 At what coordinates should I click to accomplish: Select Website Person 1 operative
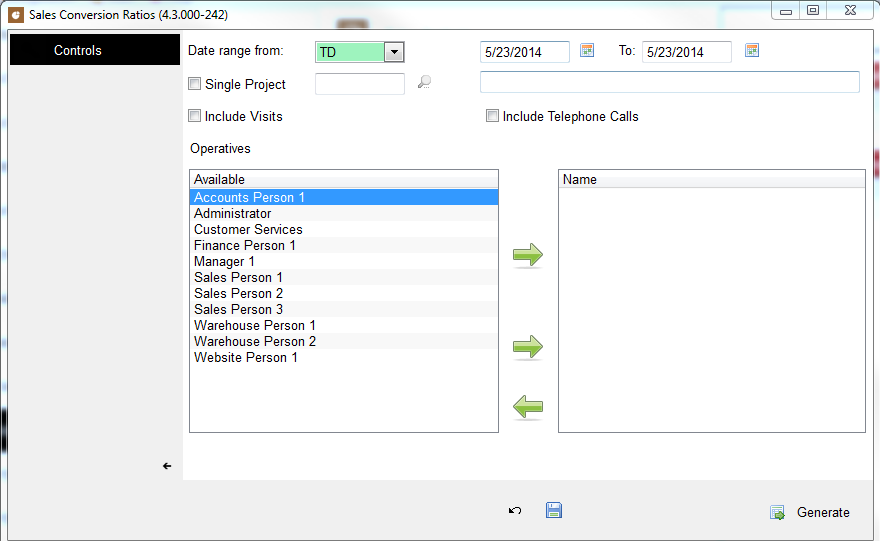tap(343, 357)
